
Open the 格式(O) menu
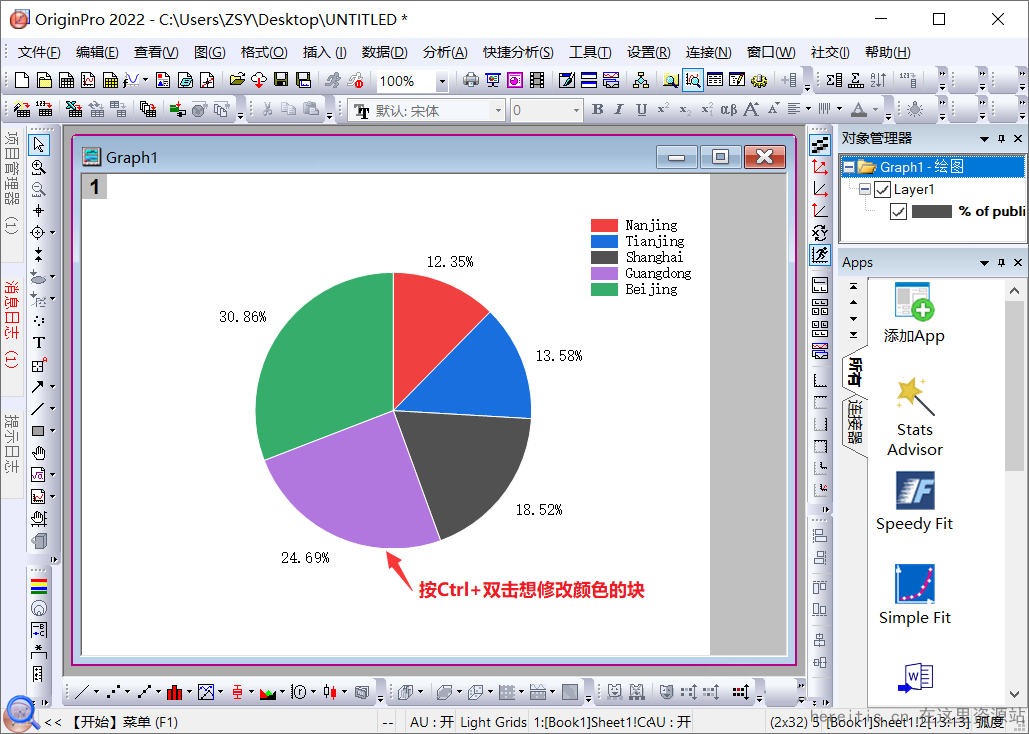(264, 53)
